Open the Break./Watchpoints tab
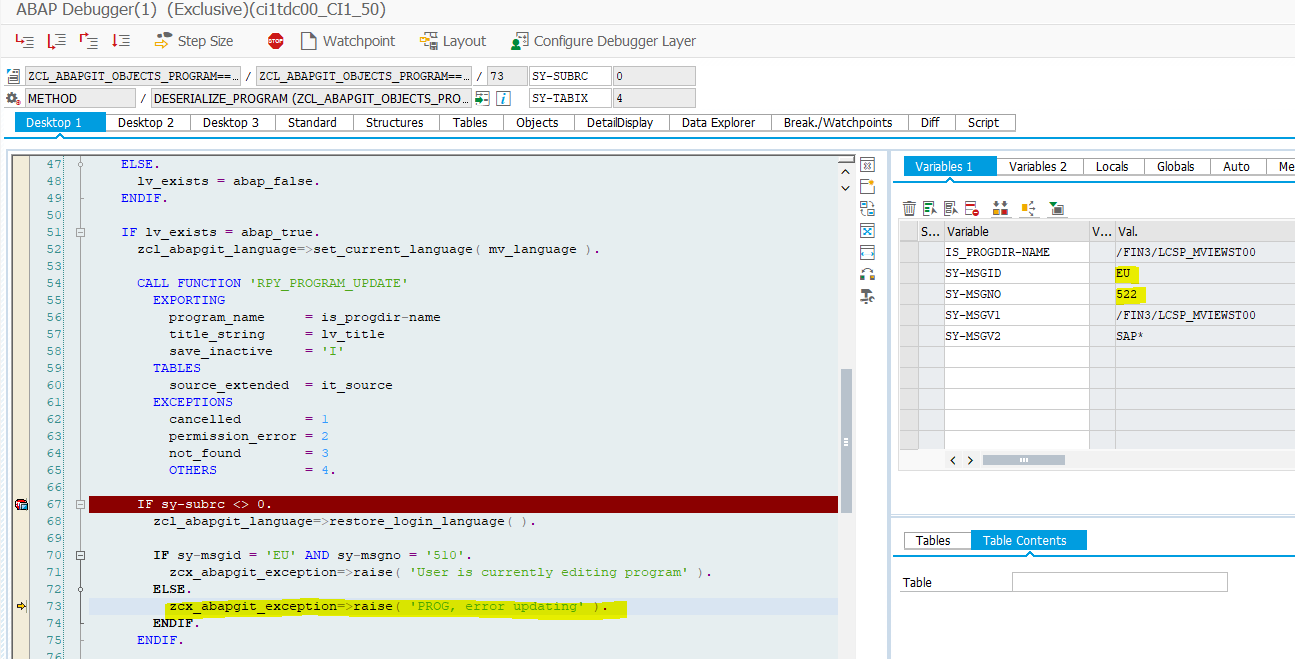1295x659 pixels. [x=839, y=122]
